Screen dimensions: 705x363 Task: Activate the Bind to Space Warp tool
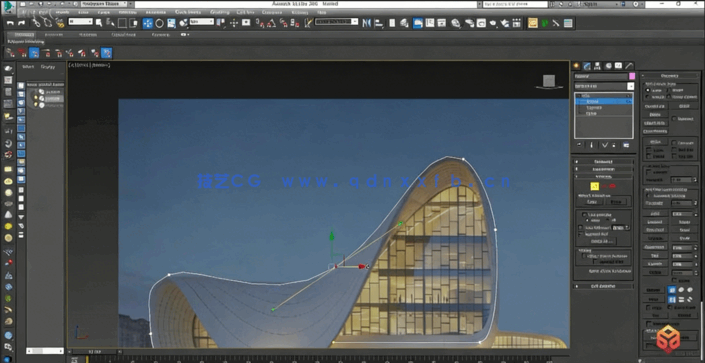(59, 23)
